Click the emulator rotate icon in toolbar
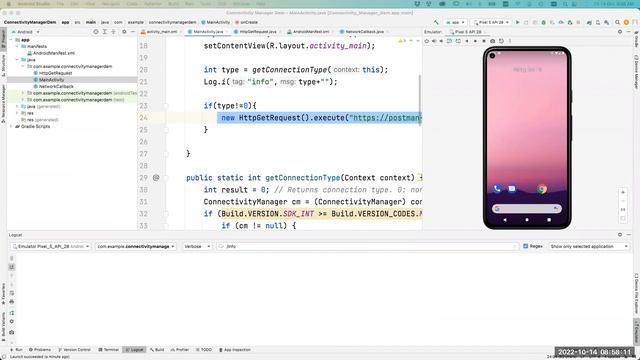Image resolution: width=640 pixels, height=360 pixels. (x=501, y=41)
